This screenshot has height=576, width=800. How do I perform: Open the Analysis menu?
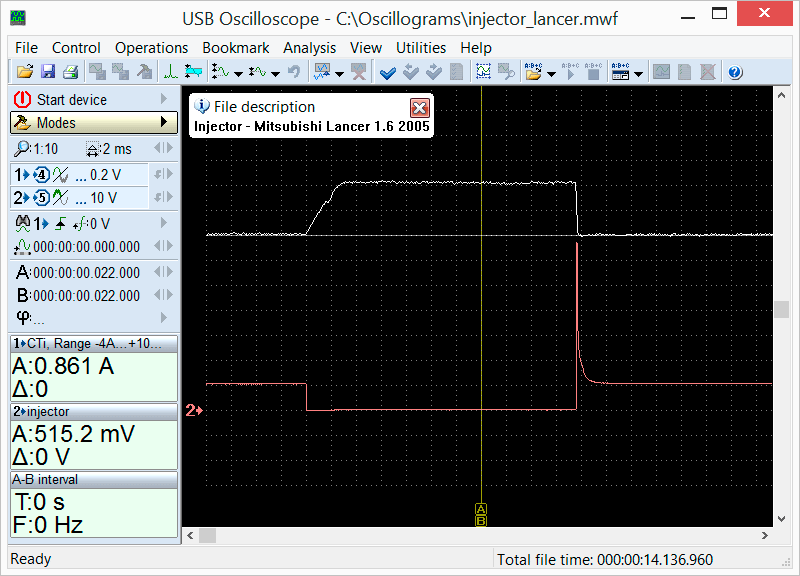[309, 48]
